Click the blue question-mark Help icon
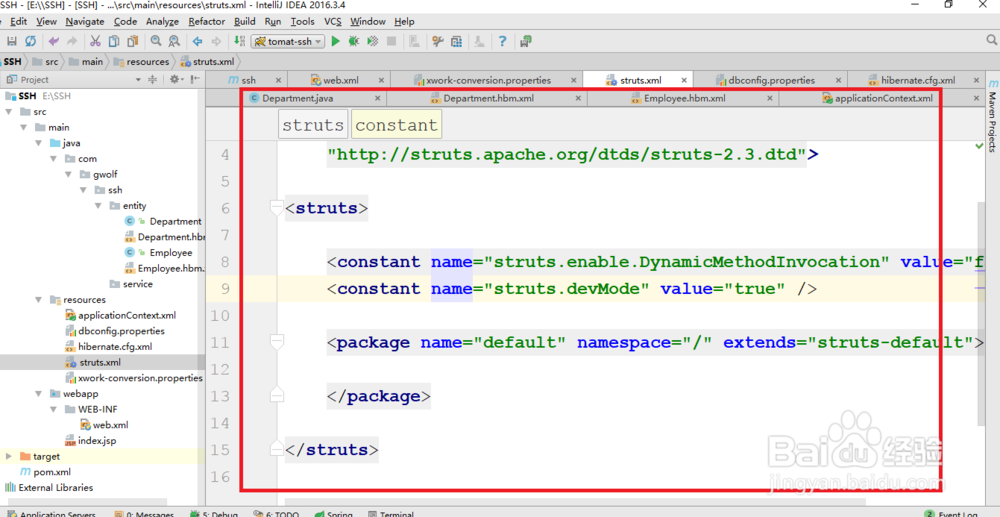This screenshot has width=1000, height=517. pyautogui.click(x=503, y=41)
